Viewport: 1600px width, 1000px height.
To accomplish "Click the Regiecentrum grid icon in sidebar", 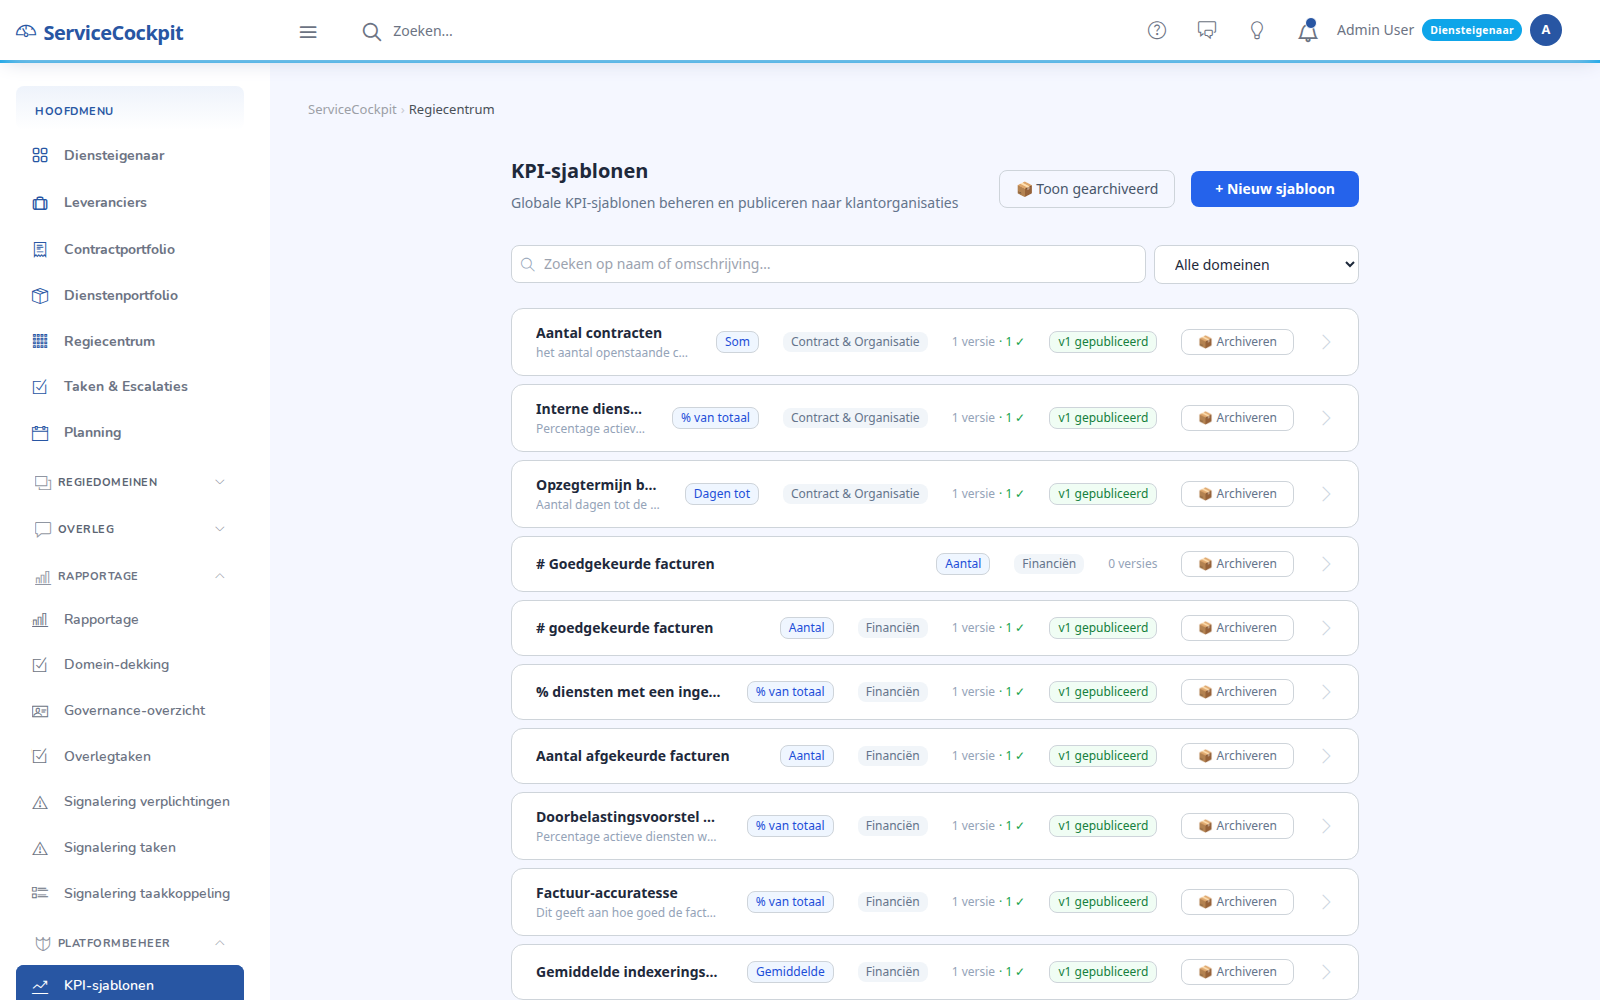I will 40,342.
